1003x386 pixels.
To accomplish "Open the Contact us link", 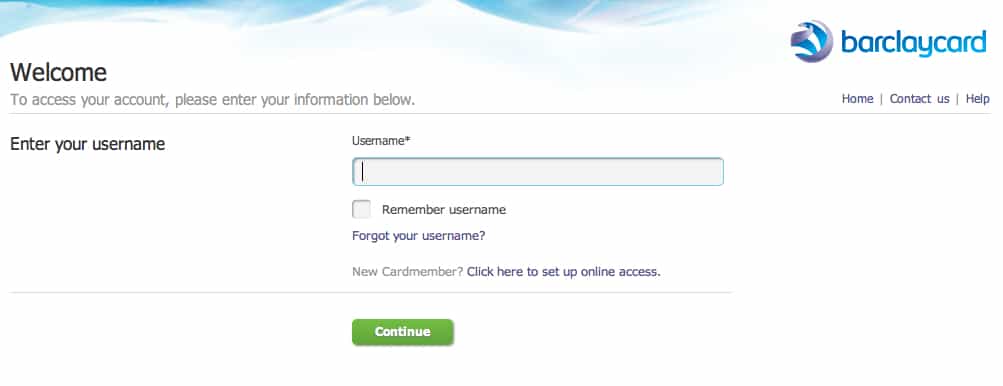I will click(x=919, y=99).
